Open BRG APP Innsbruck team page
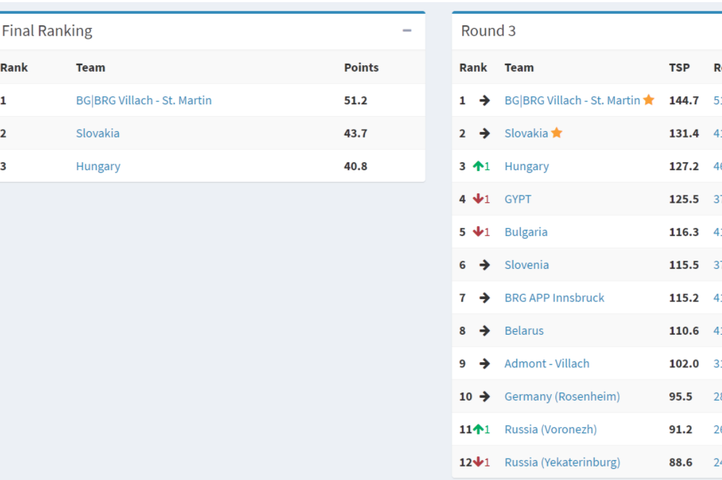 [554, 298]
